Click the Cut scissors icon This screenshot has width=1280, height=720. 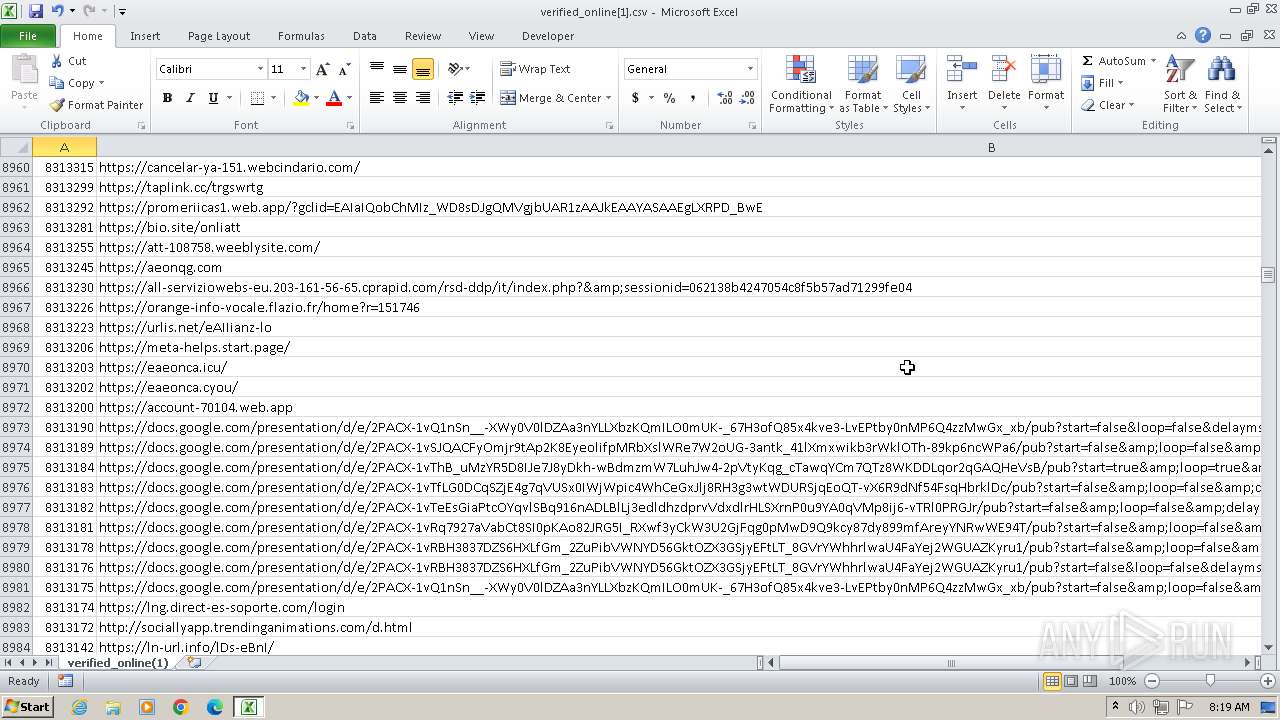[x=57, y=61]
